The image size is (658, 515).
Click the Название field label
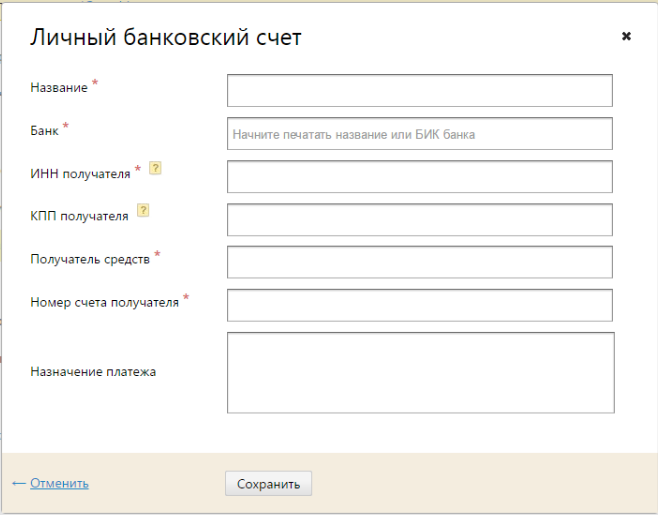point(59,88)
